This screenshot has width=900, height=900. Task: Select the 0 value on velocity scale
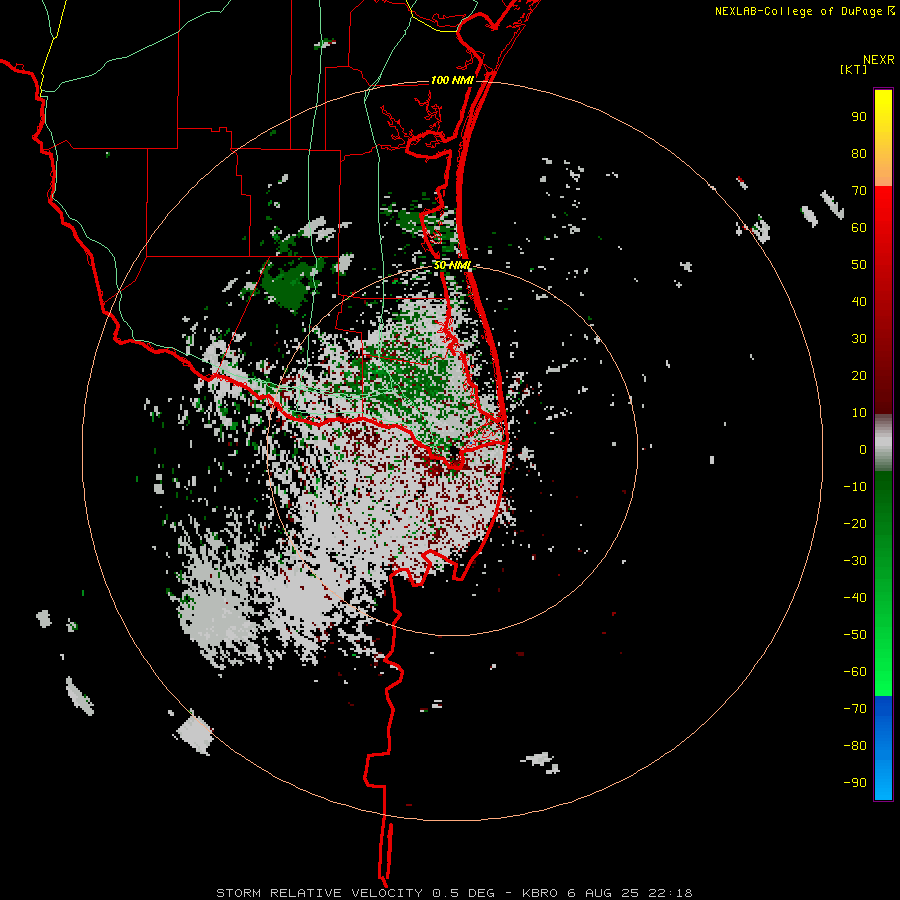(x=863, y=450)
